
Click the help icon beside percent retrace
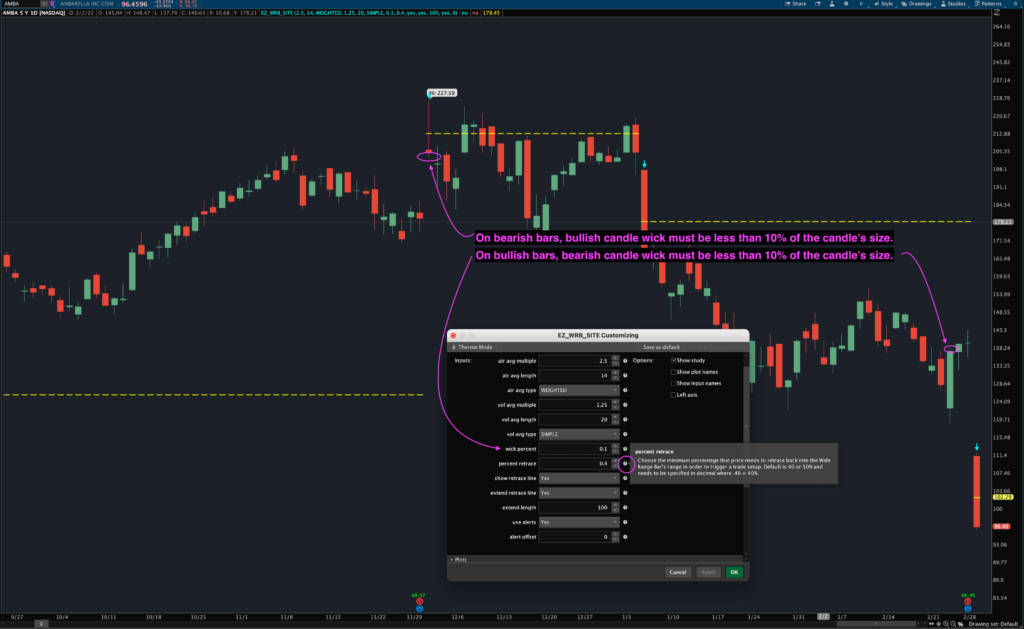[625, 464]
